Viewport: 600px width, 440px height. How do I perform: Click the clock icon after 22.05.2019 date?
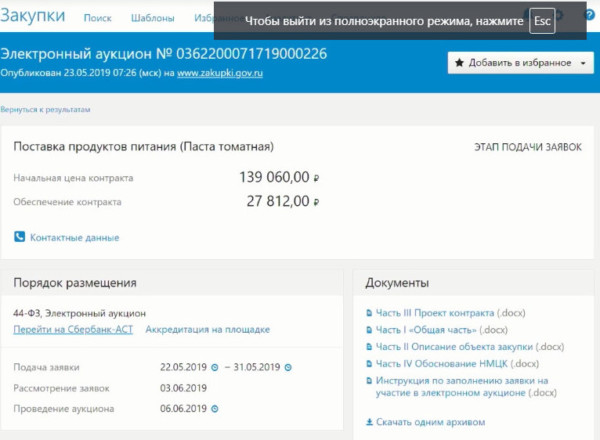pos(215,367)
